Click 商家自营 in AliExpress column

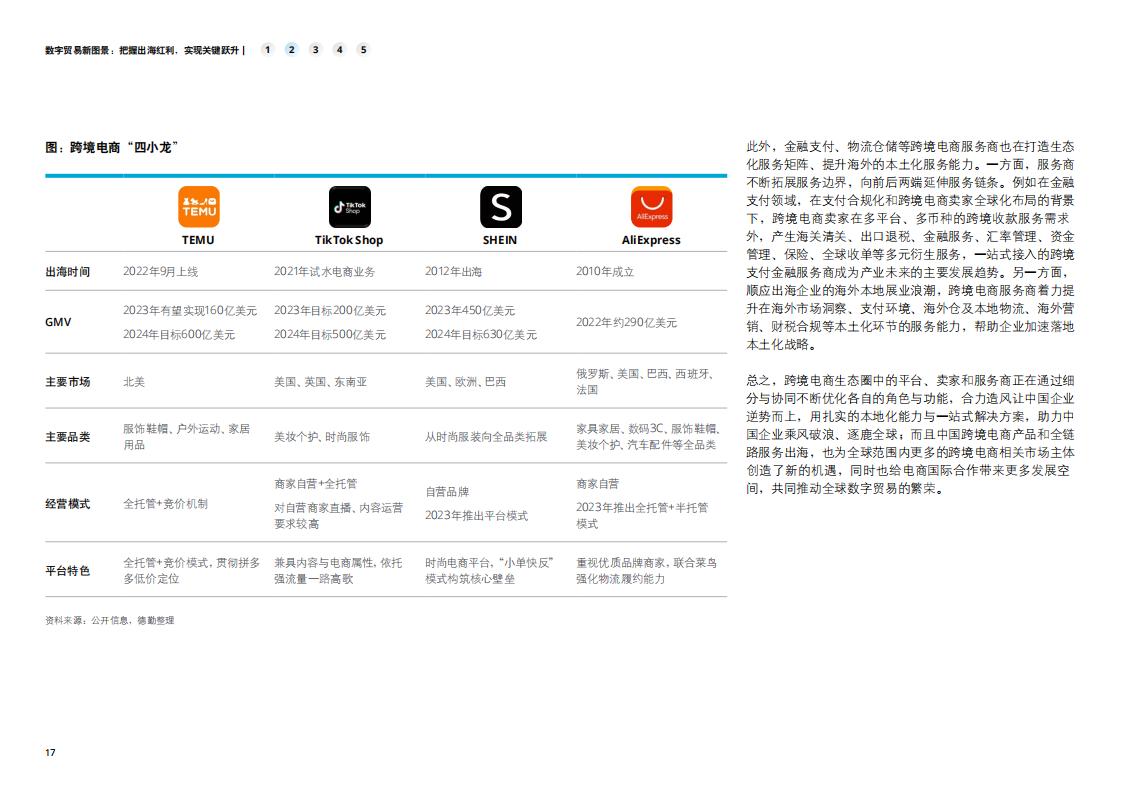tap(597, 485)
